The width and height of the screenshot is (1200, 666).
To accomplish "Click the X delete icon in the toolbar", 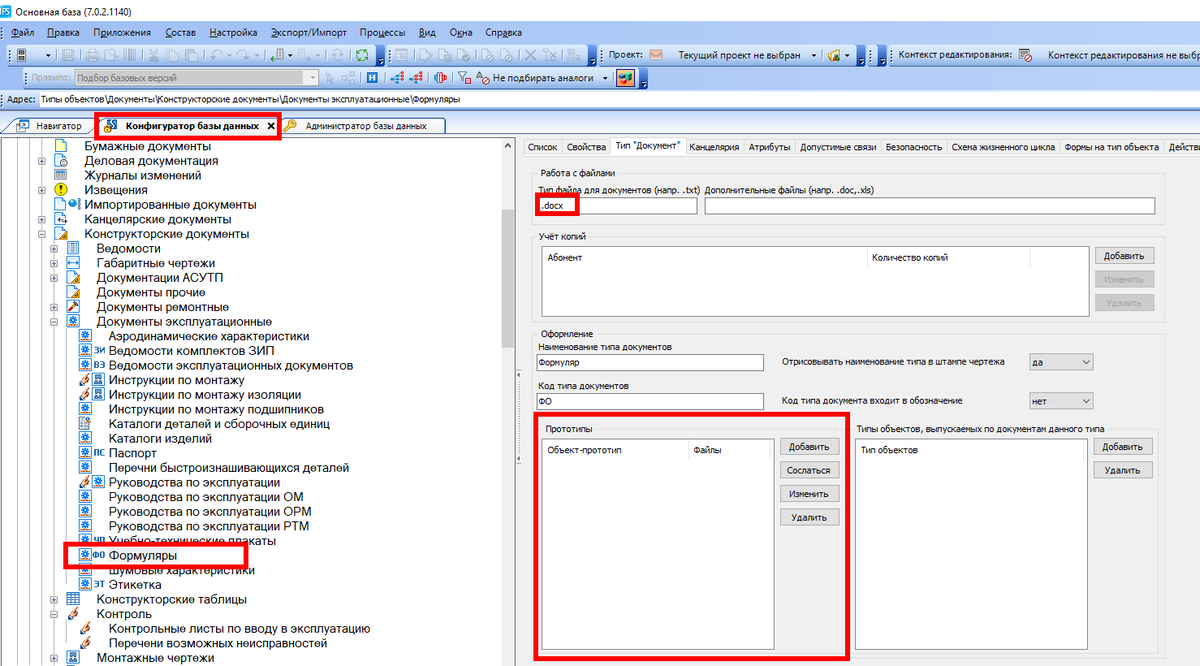I will (x=531, y=55).
